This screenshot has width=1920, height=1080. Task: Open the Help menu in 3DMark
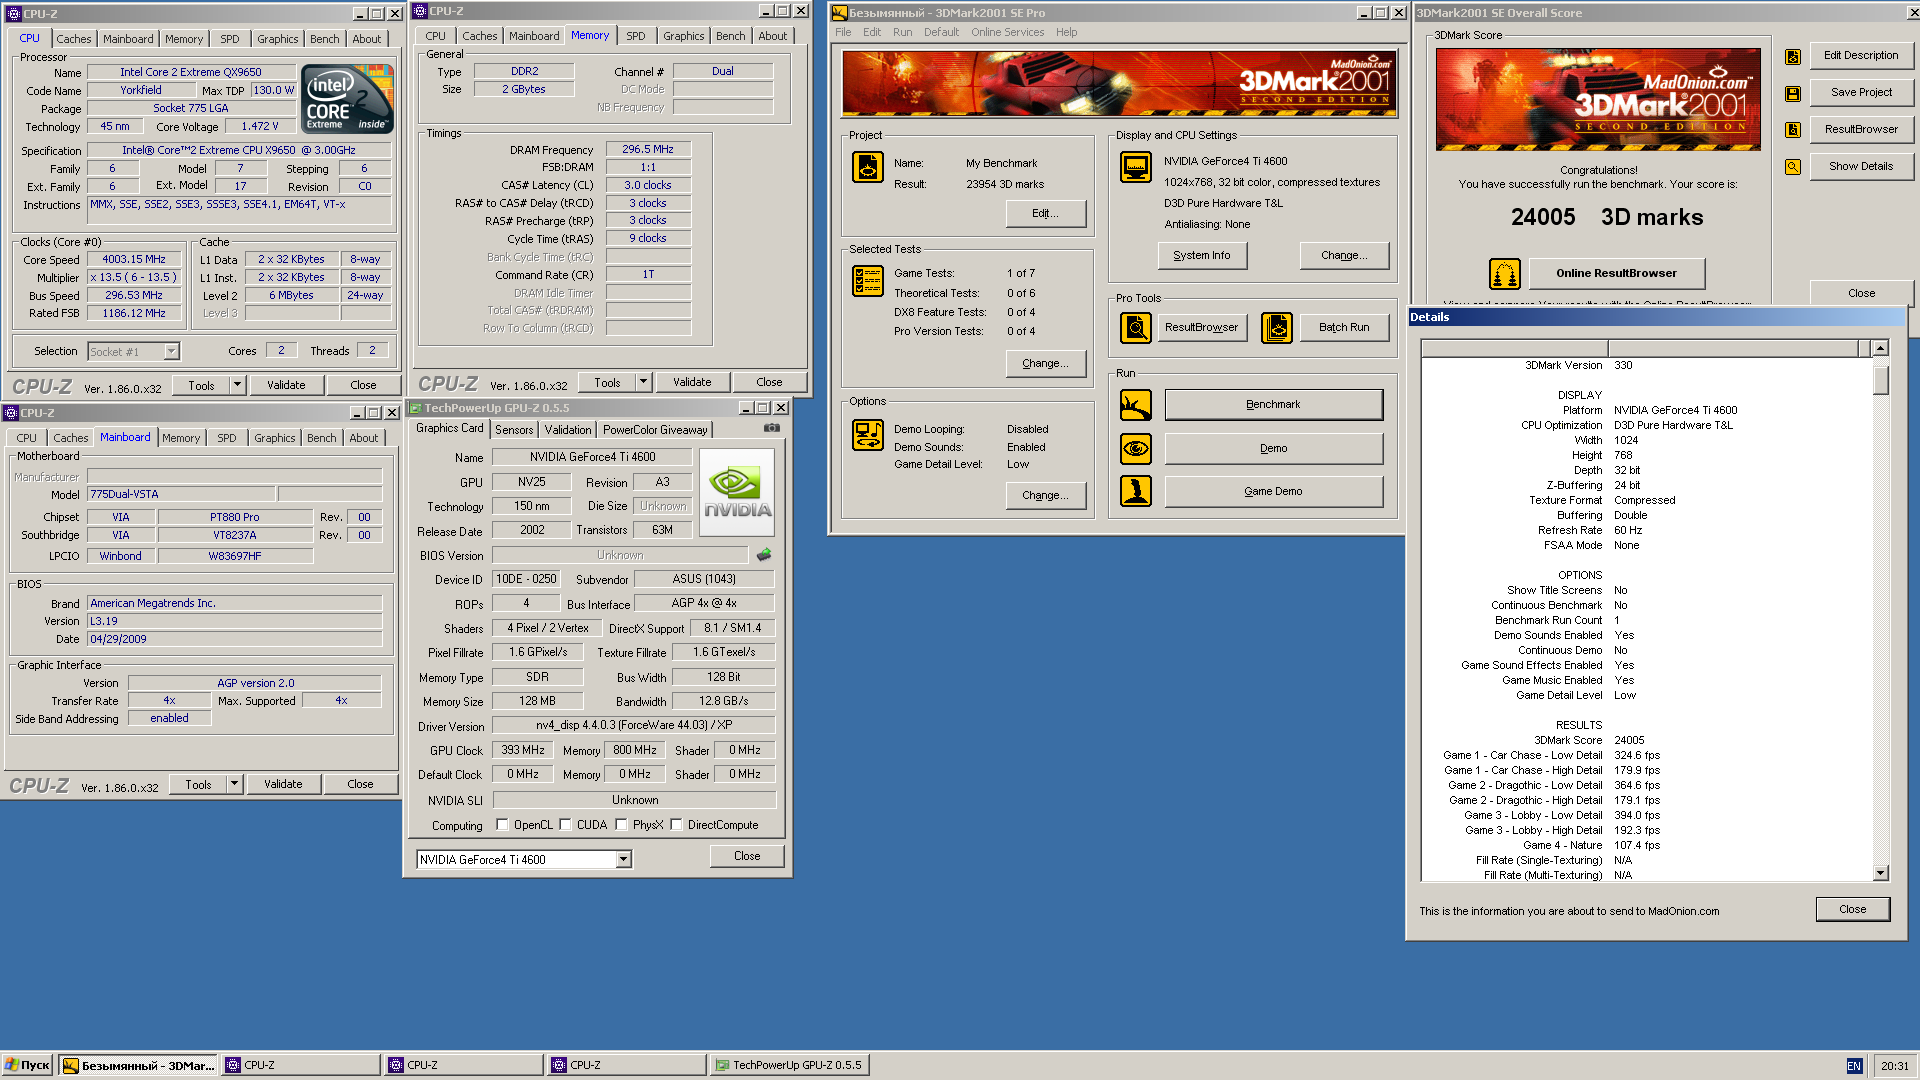click(1066, 32)
